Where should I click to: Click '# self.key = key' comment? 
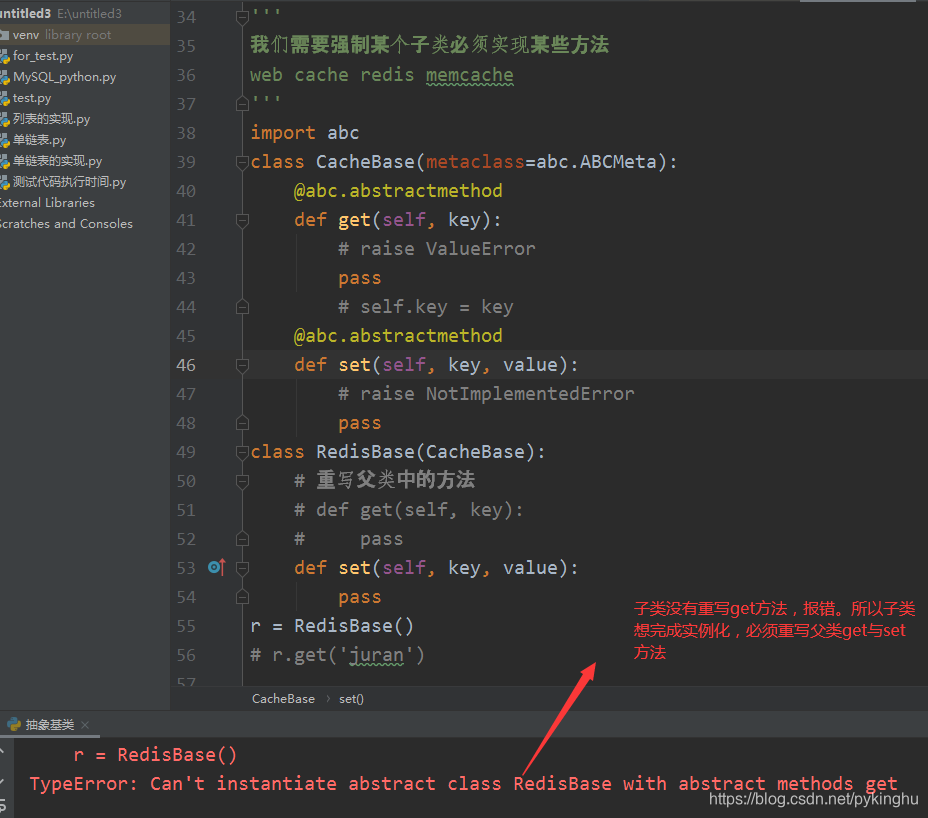(x=426, y=307)
